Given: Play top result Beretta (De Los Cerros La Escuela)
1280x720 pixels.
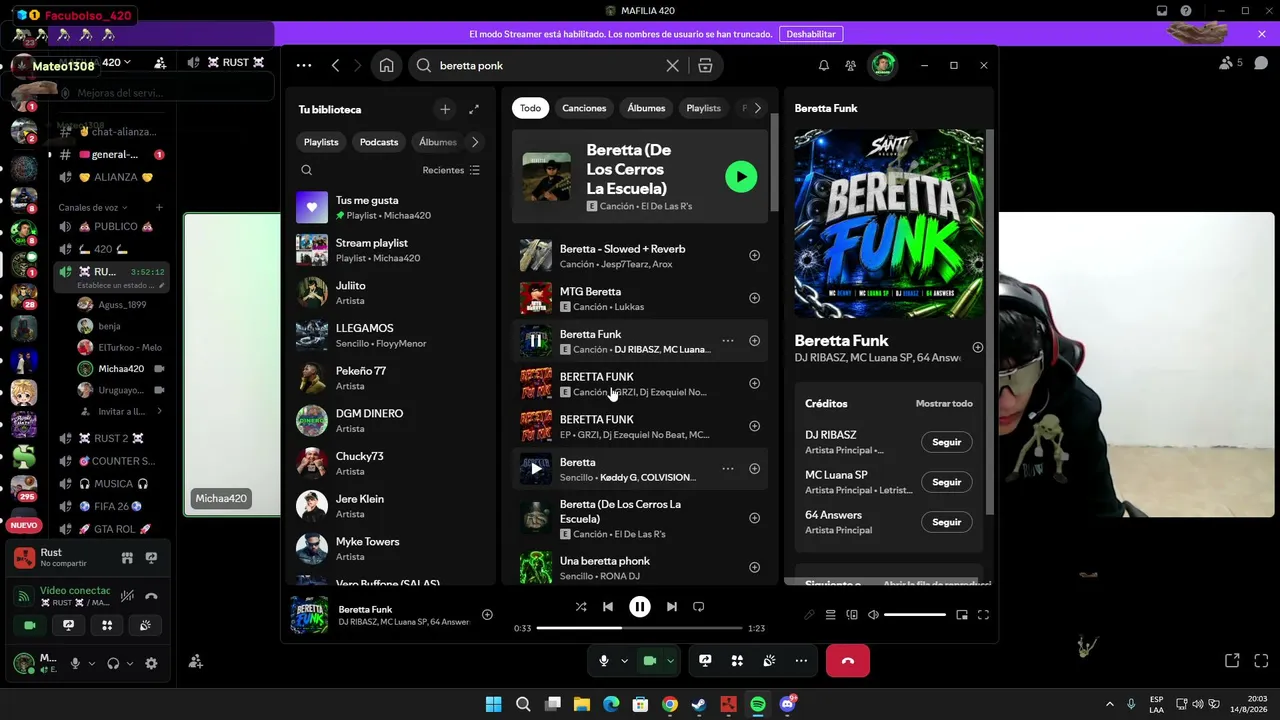Looking at the screenshot, I should [x=741, y=177].
